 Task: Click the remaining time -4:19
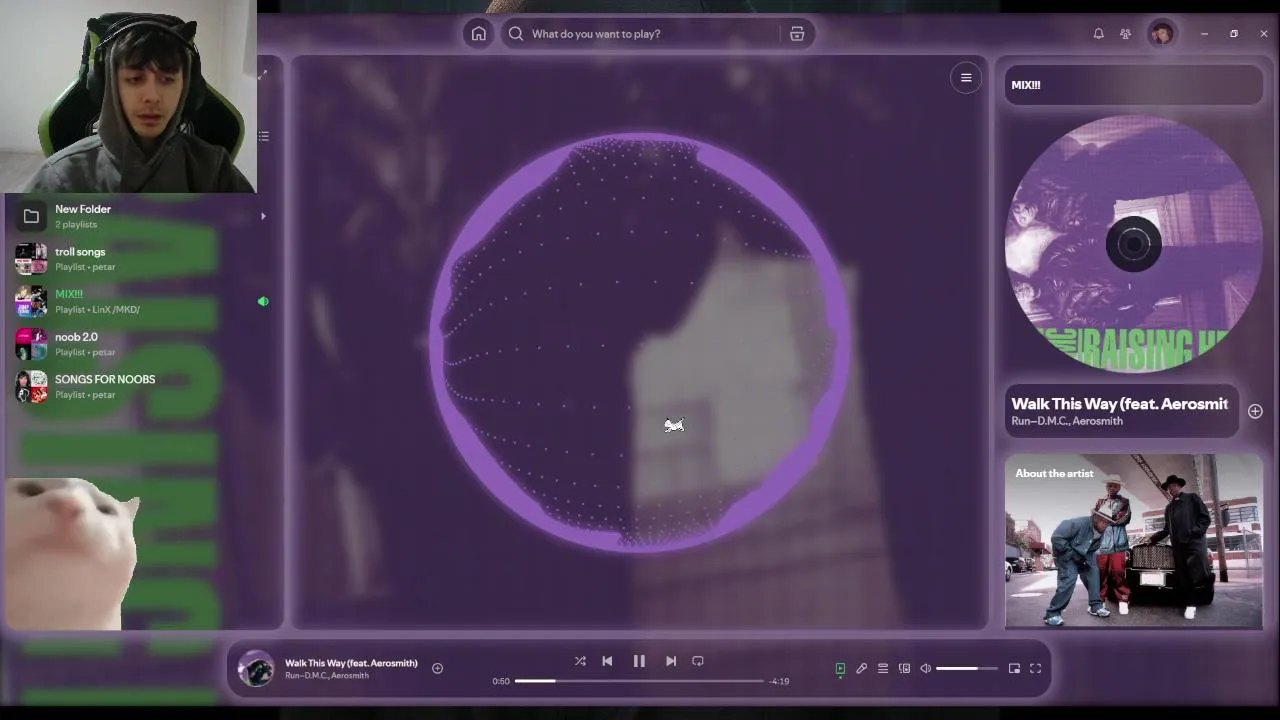tap(779, 681)
